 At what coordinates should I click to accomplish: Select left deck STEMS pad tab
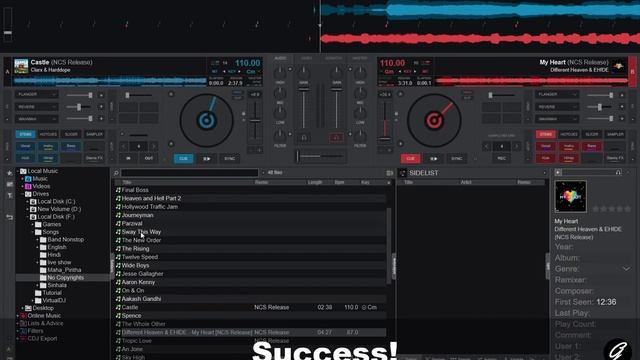click(25, 134)
